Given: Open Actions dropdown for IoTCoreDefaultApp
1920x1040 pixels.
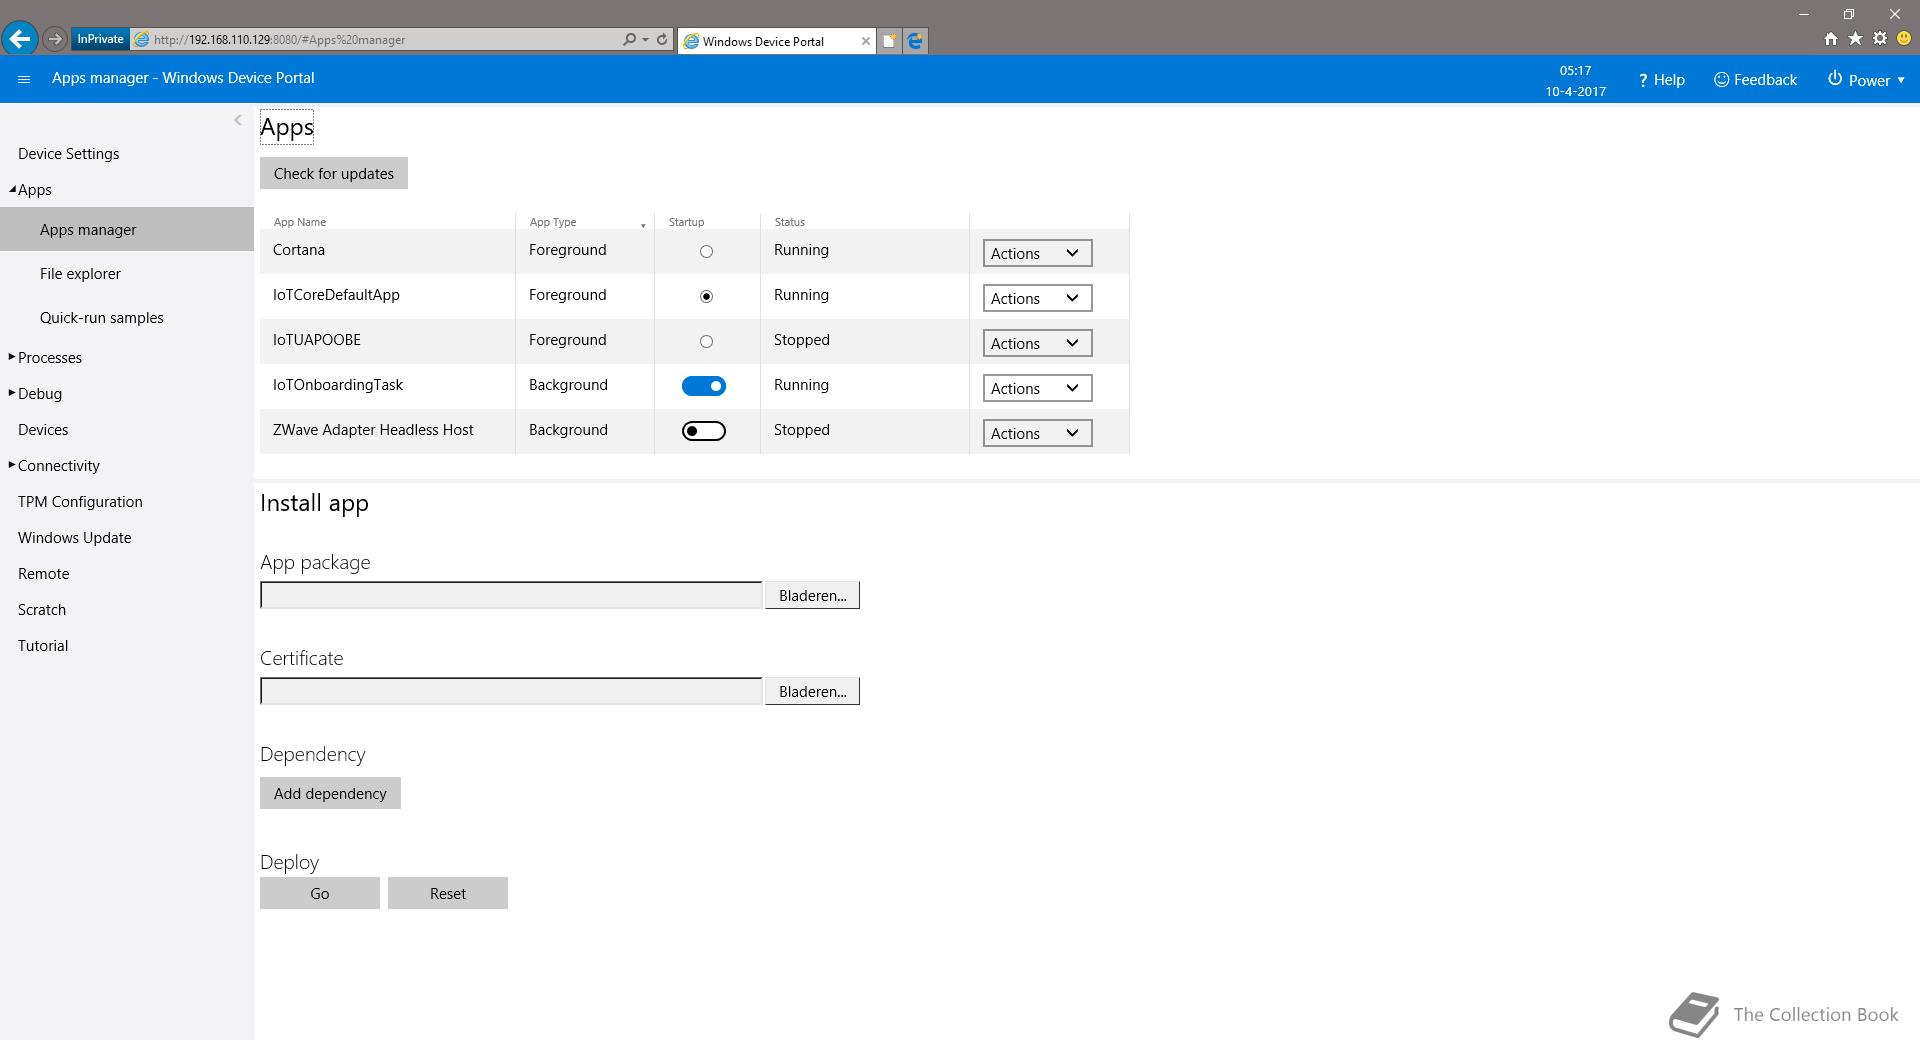Looking at the screenshot, I should [x=1037, y=298].
